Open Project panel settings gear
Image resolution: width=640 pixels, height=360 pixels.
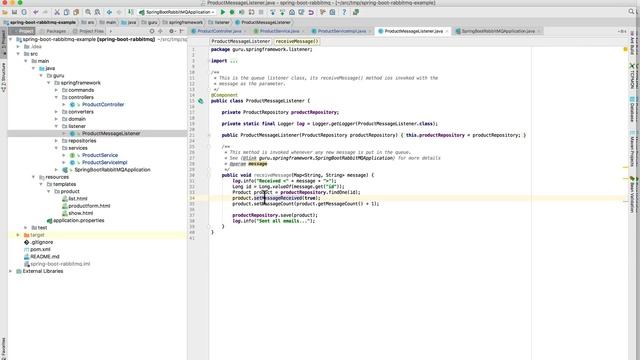click(172, 31)
